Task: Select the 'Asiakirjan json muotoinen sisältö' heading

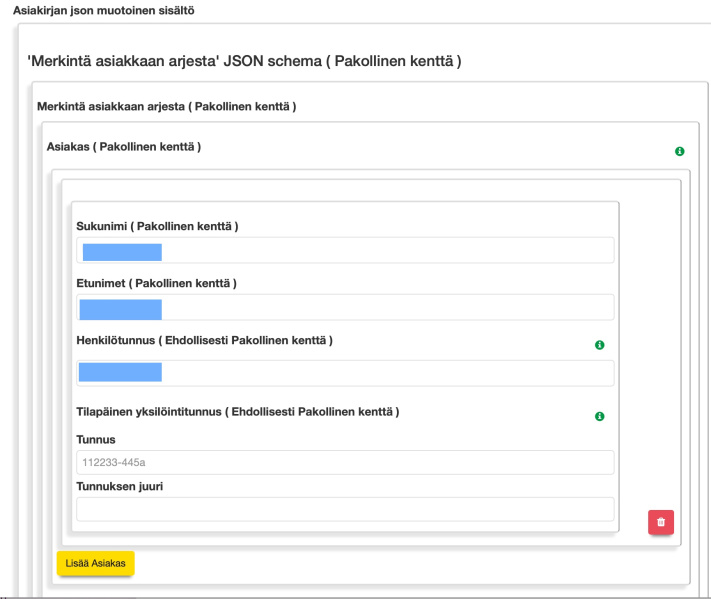Action: coord(104,10)
